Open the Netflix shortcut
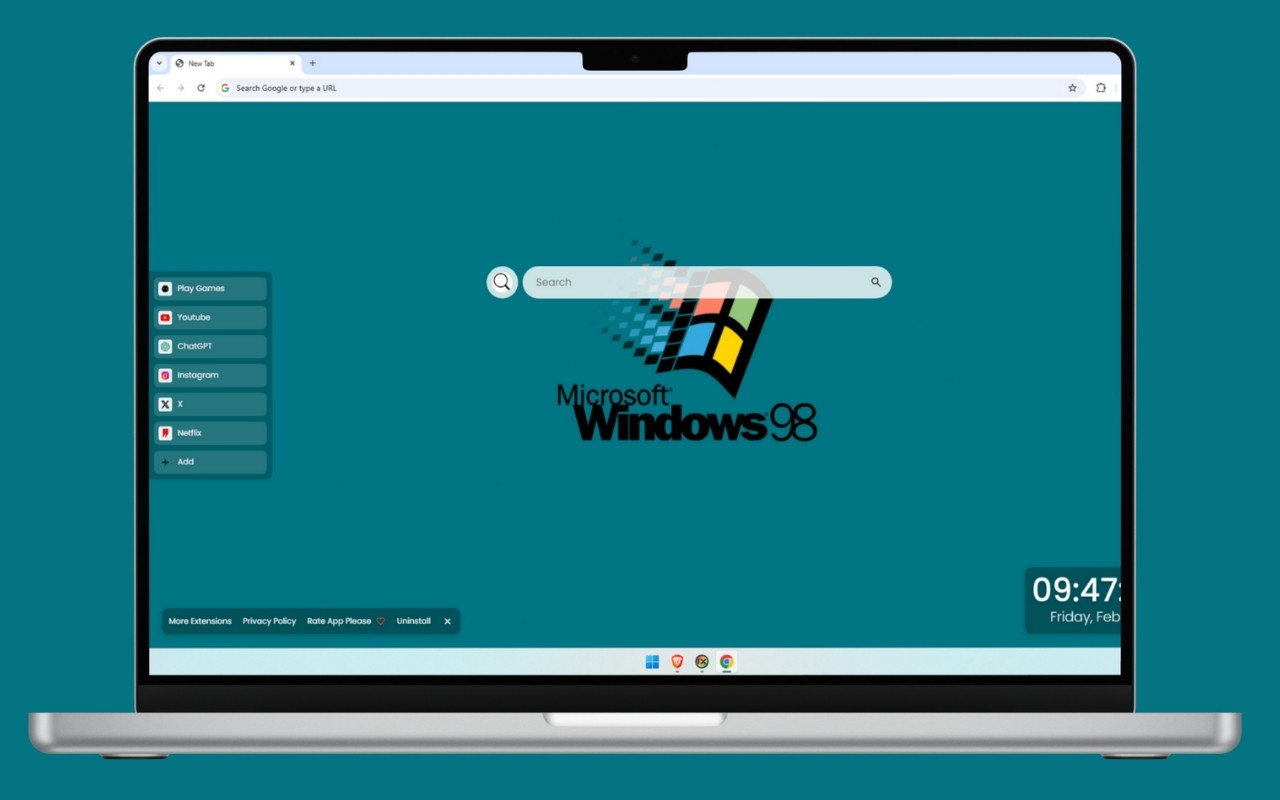1280x800 pixels. tap(210, 433)
